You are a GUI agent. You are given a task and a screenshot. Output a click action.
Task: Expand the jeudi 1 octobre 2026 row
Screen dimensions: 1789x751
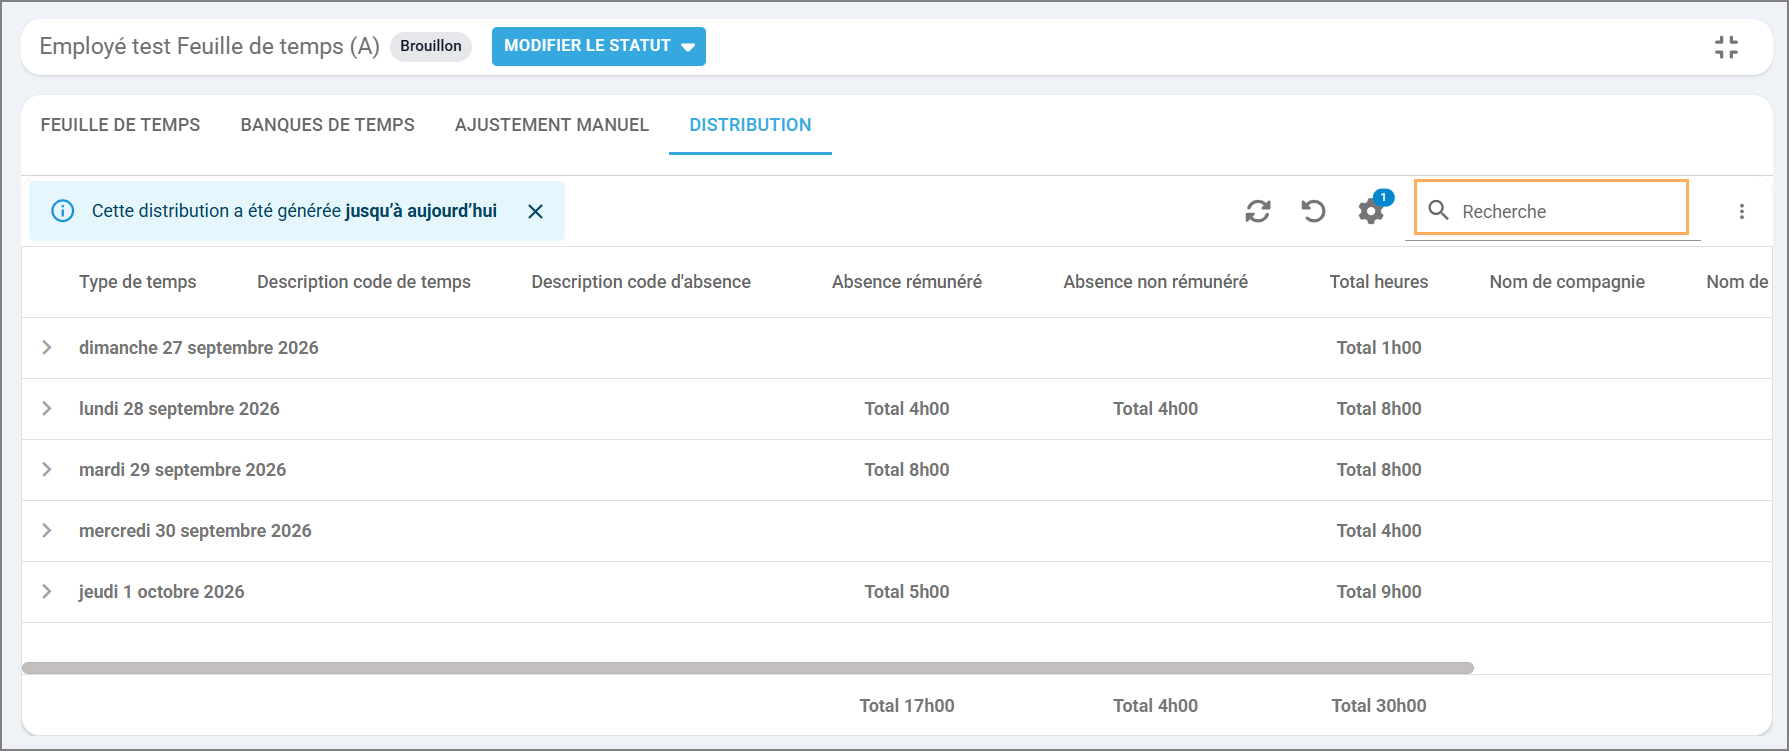pos(46,591)
